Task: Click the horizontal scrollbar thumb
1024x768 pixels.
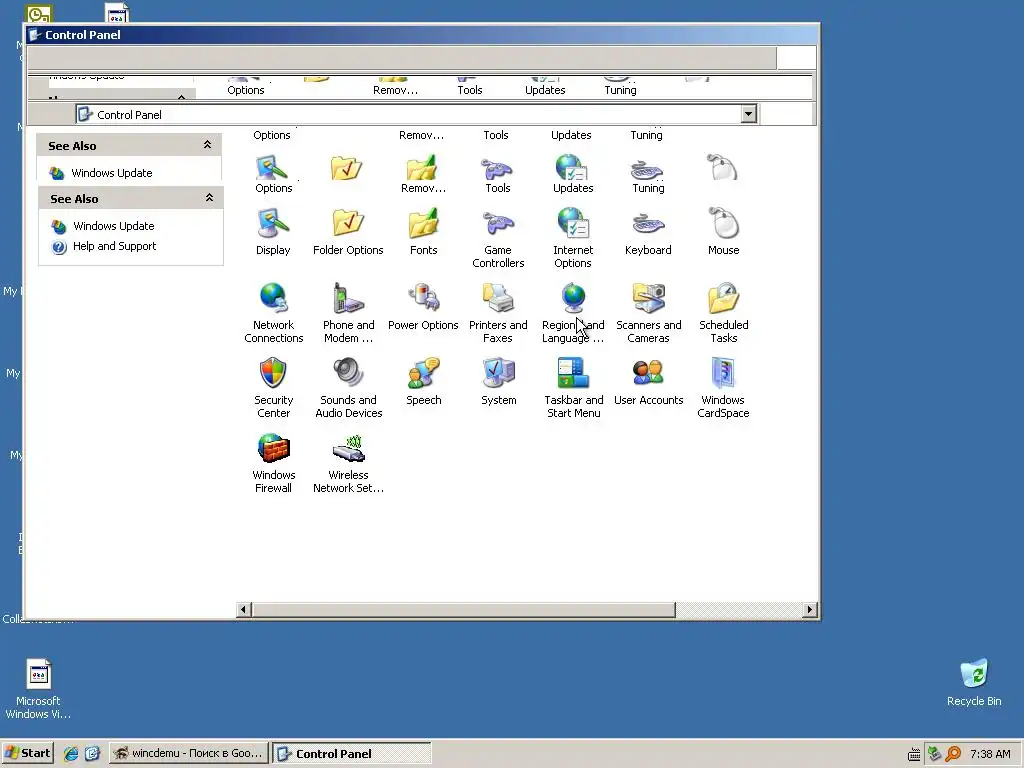Action: 464,609
